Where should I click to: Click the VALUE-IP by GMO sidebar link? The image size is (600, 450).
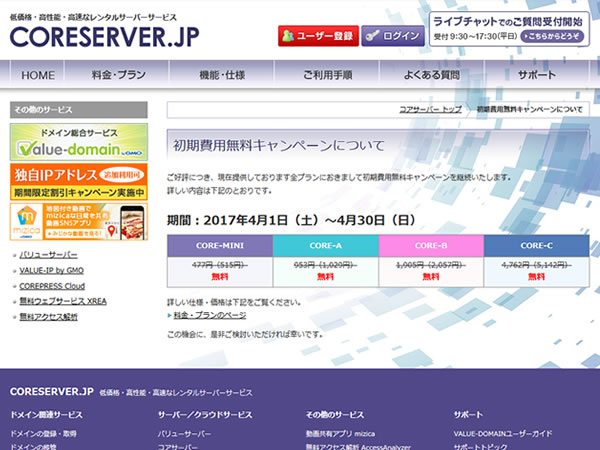(x=52, y=271)
